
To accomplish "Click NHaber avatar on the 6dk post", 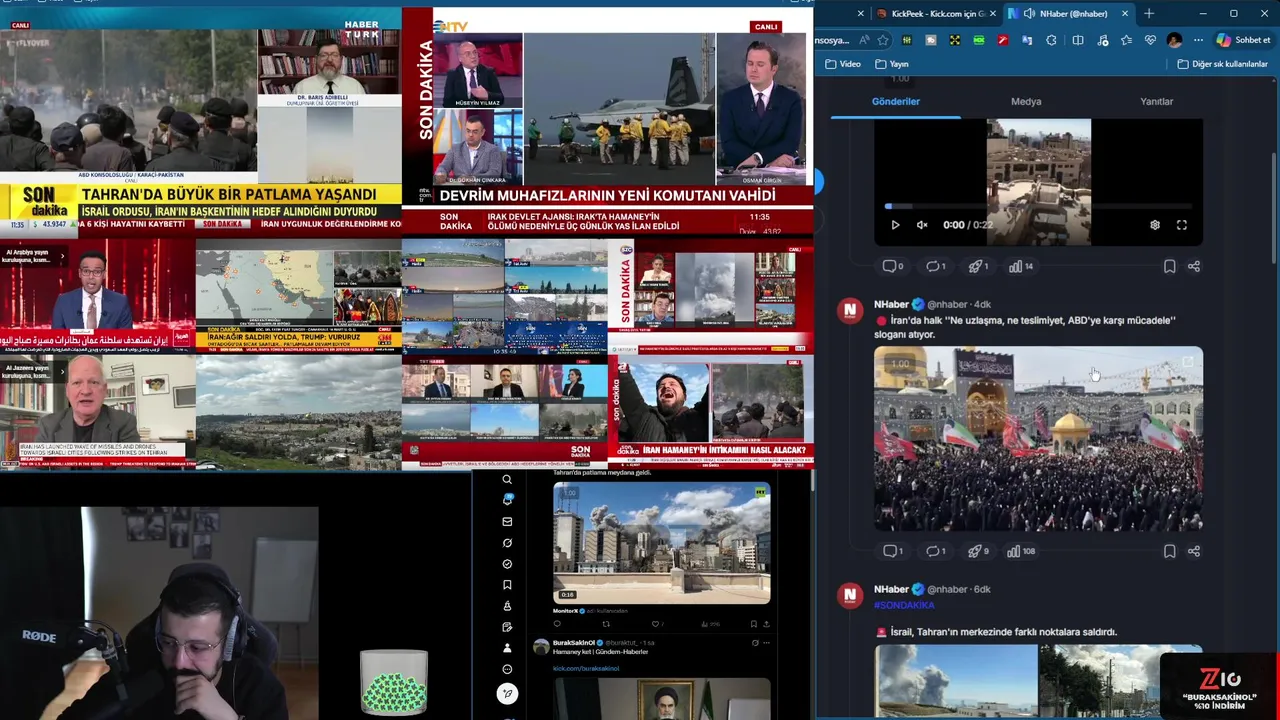I will (850, 595).
